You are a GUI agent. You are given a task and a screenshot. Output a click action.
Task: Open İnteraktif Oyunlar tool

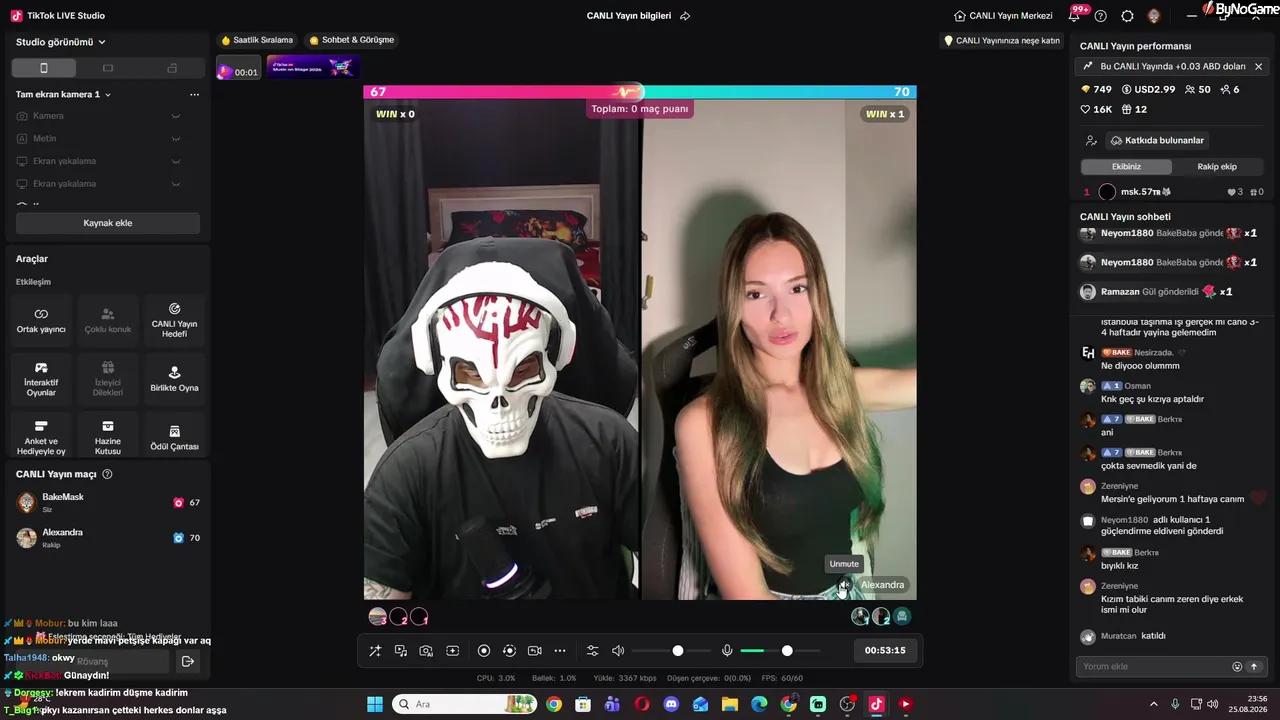41,379
